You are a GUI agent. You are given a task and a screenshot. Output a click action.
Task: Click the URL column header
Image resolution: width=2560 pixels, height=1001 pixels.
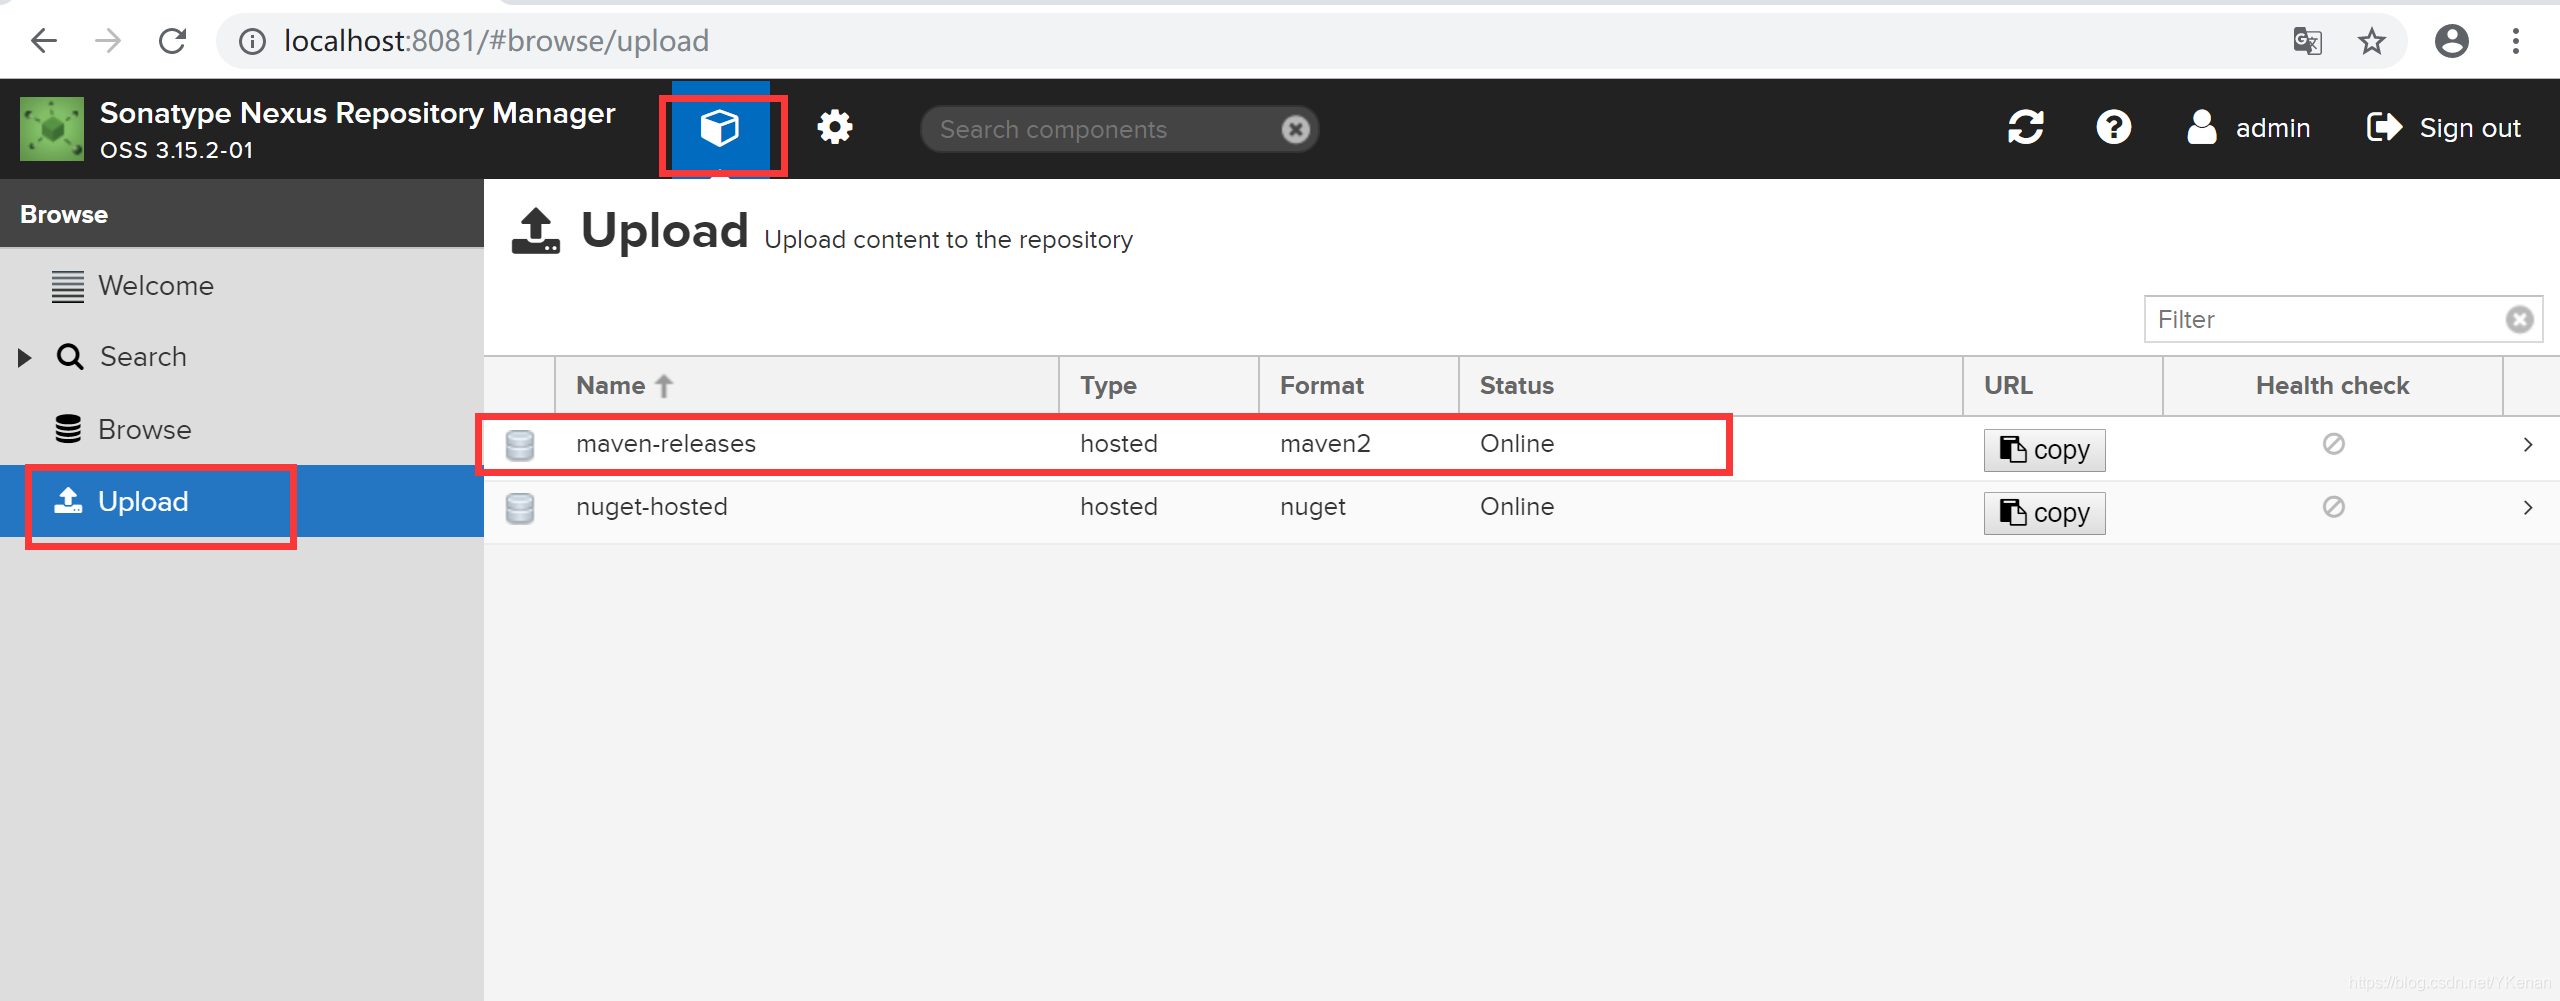(2063, 386)
